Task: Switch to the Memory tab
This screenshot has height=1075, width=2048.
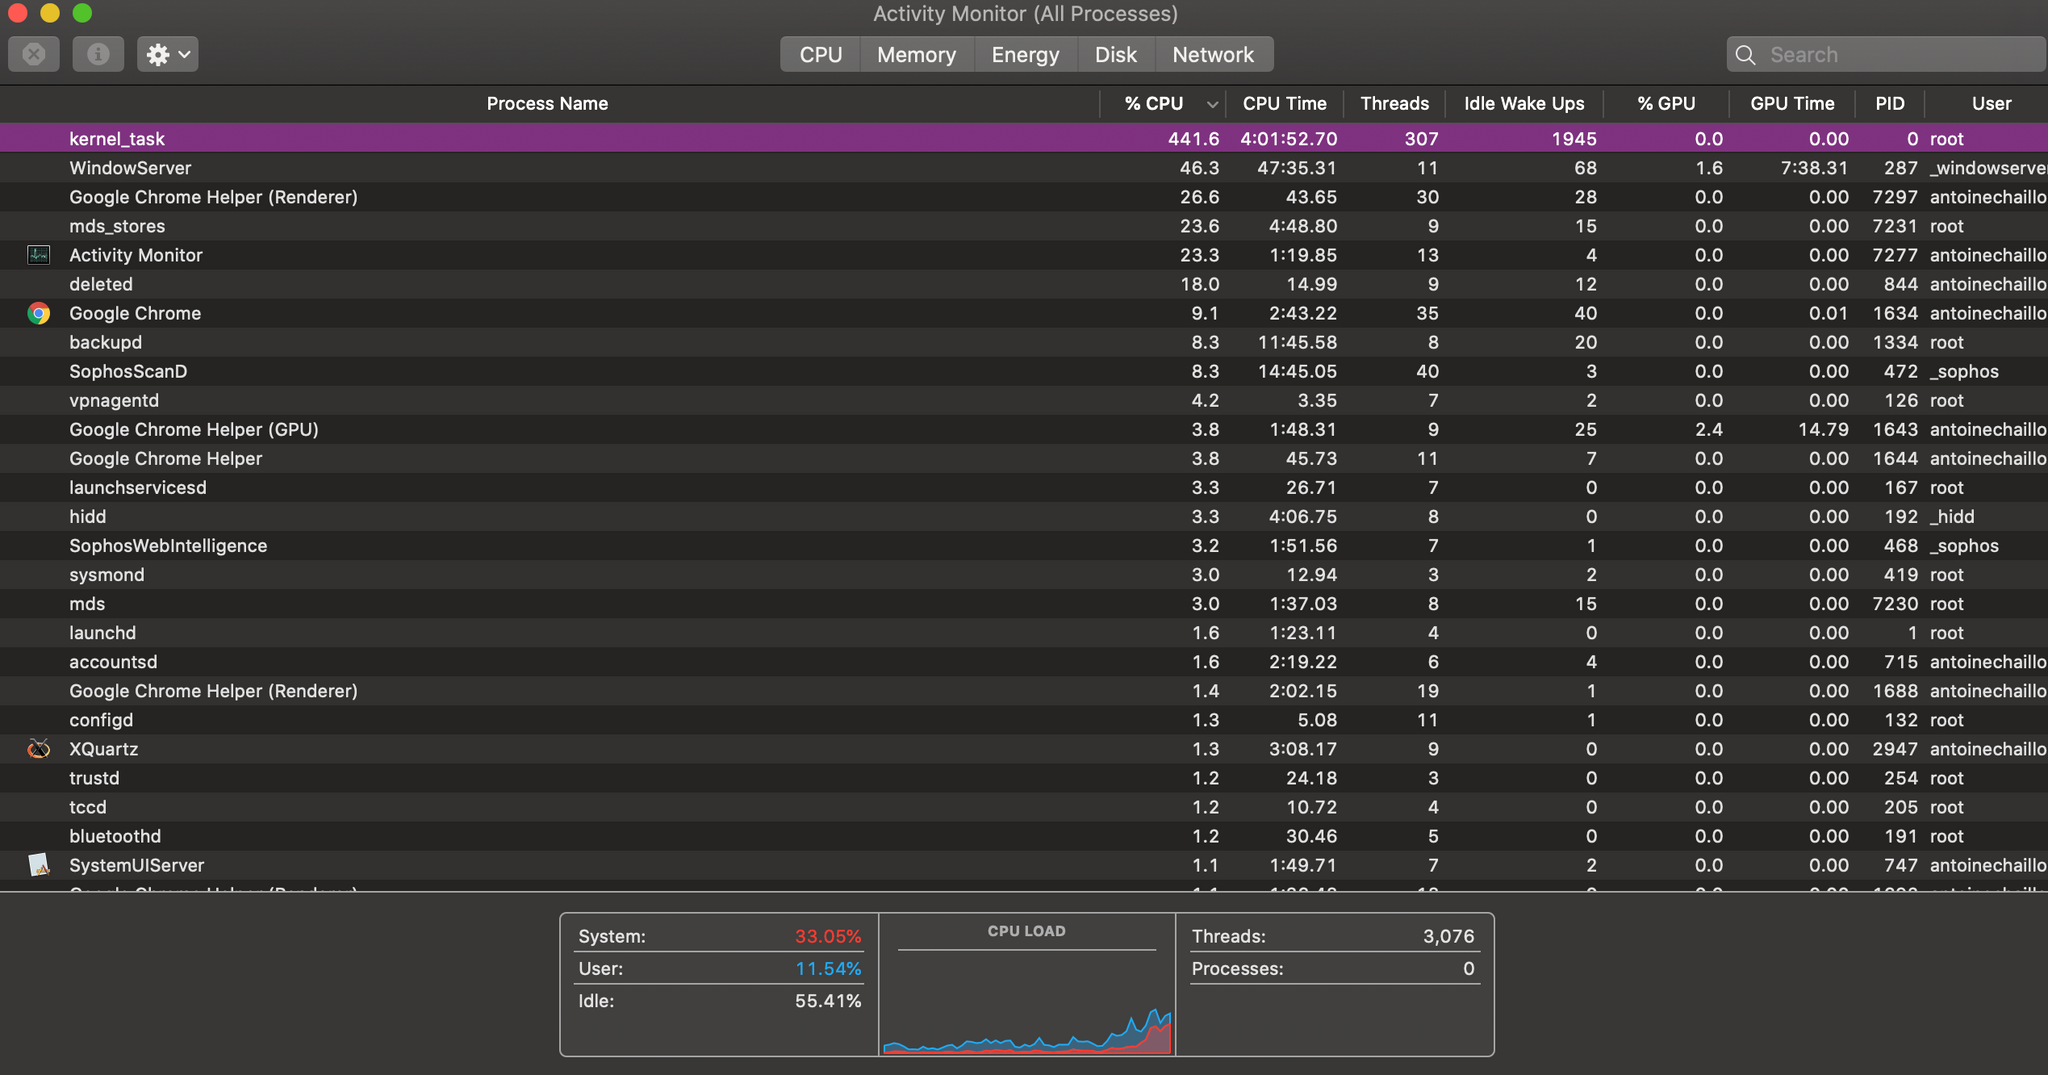Action: pyautogui.click(x=916, y=54)
